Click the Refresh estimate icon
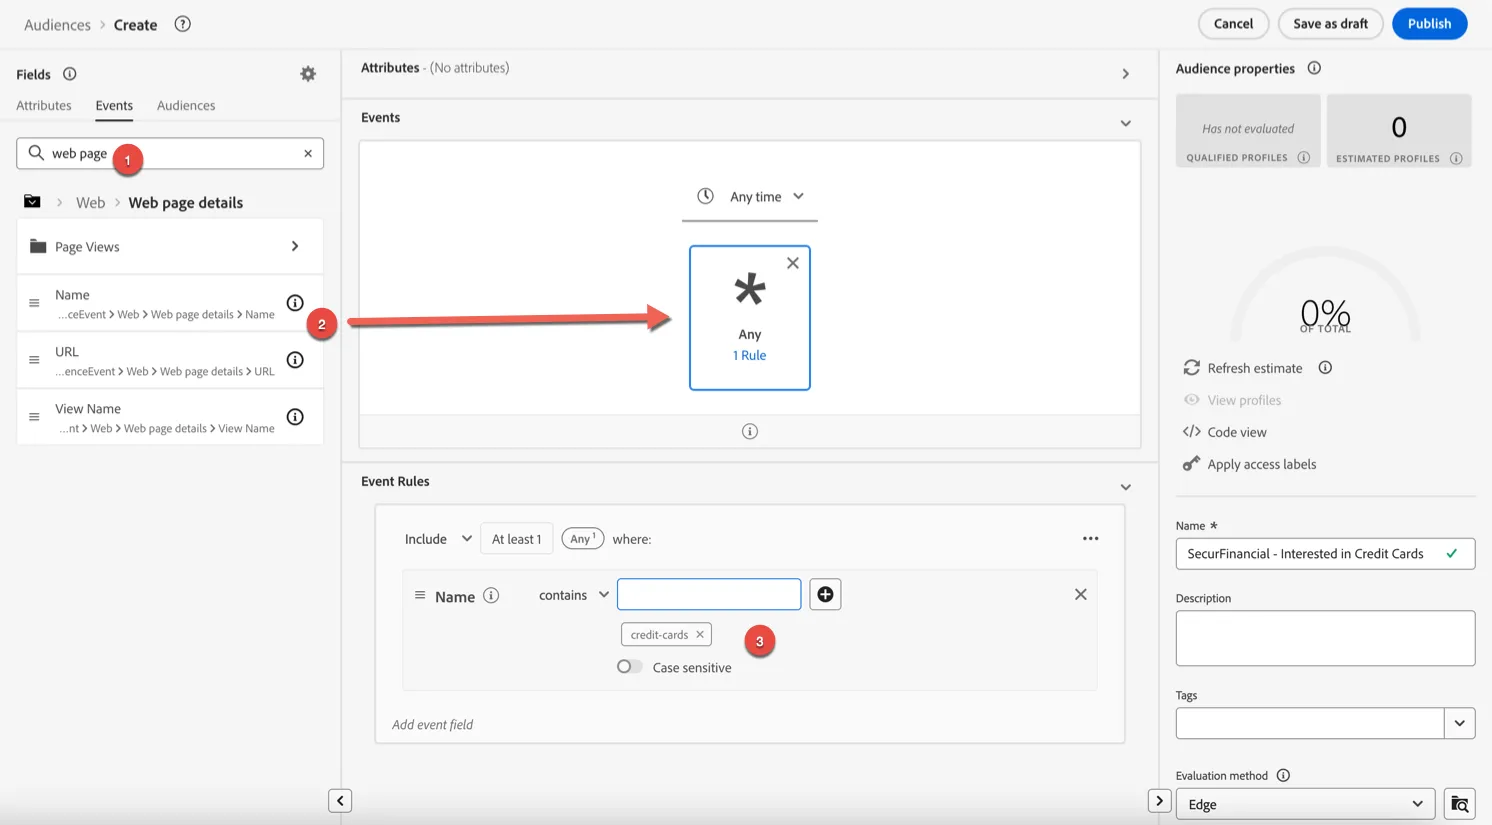1492x825 pixels. (1192, 368)
